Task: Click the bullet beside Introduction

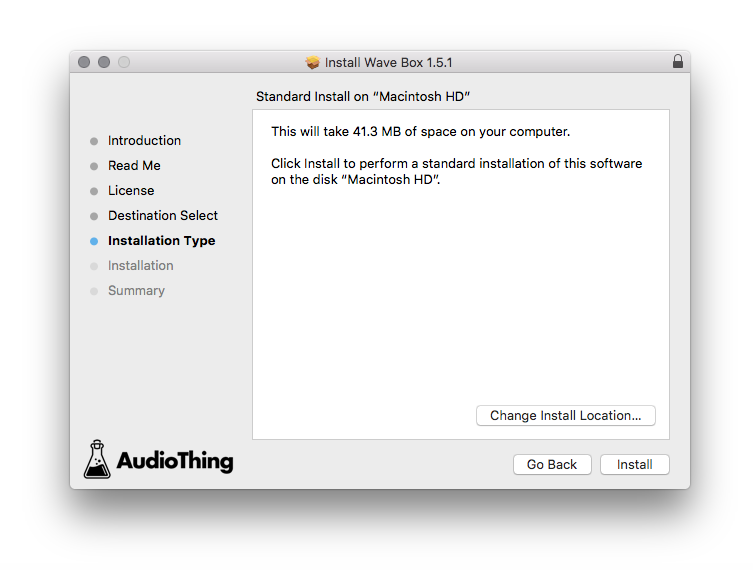Action: (94, 141)
